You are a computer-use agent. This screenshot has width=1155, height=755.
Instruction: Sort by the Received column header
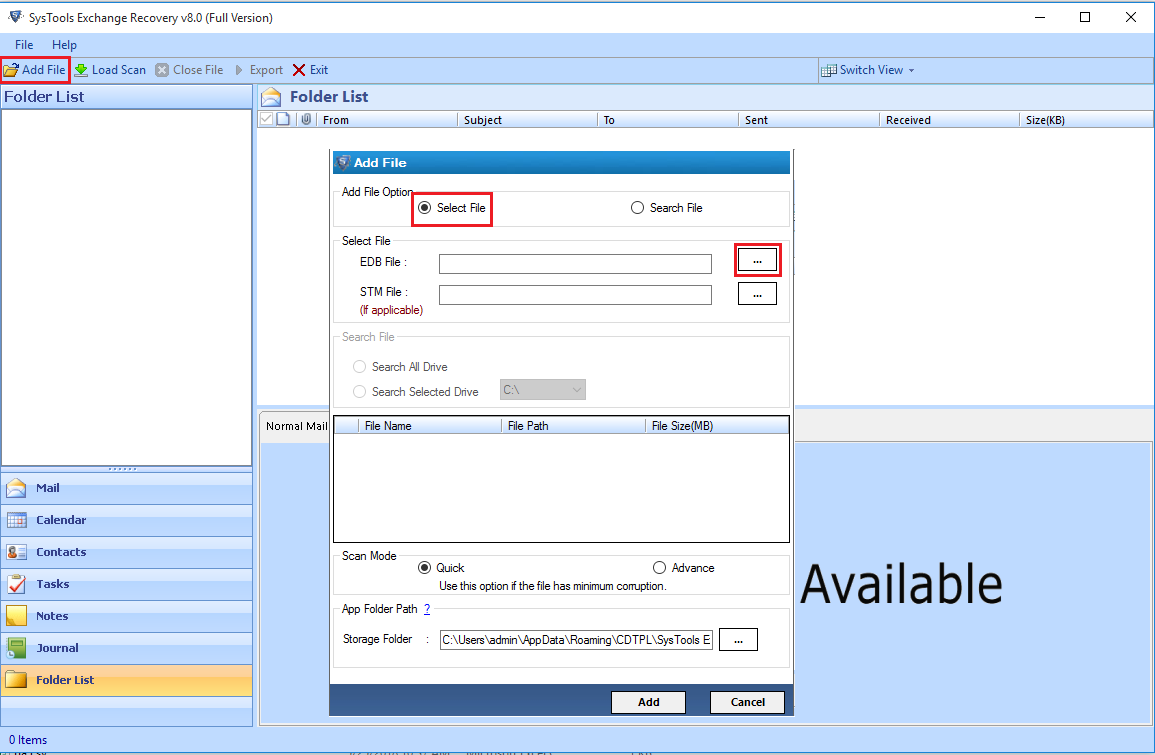949,120
